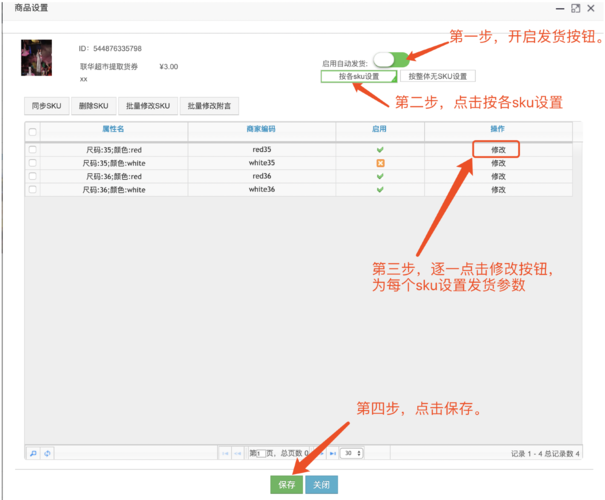The image size is (605, 500).
Task: Check the row 尺码:35;颜色:red checkbox
Action: coord(33,149)
